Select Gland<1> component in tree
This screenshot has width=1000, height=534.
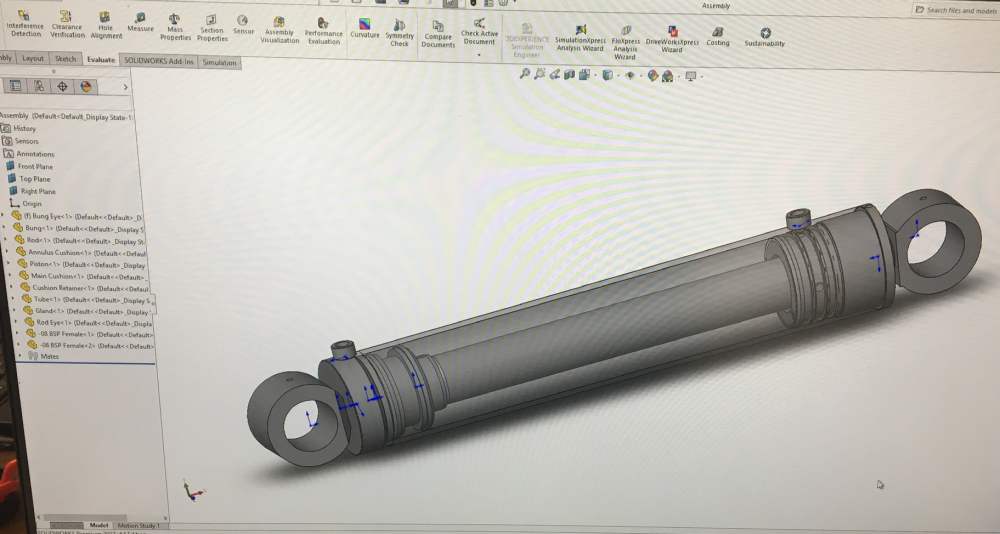[x=88, y=311]
